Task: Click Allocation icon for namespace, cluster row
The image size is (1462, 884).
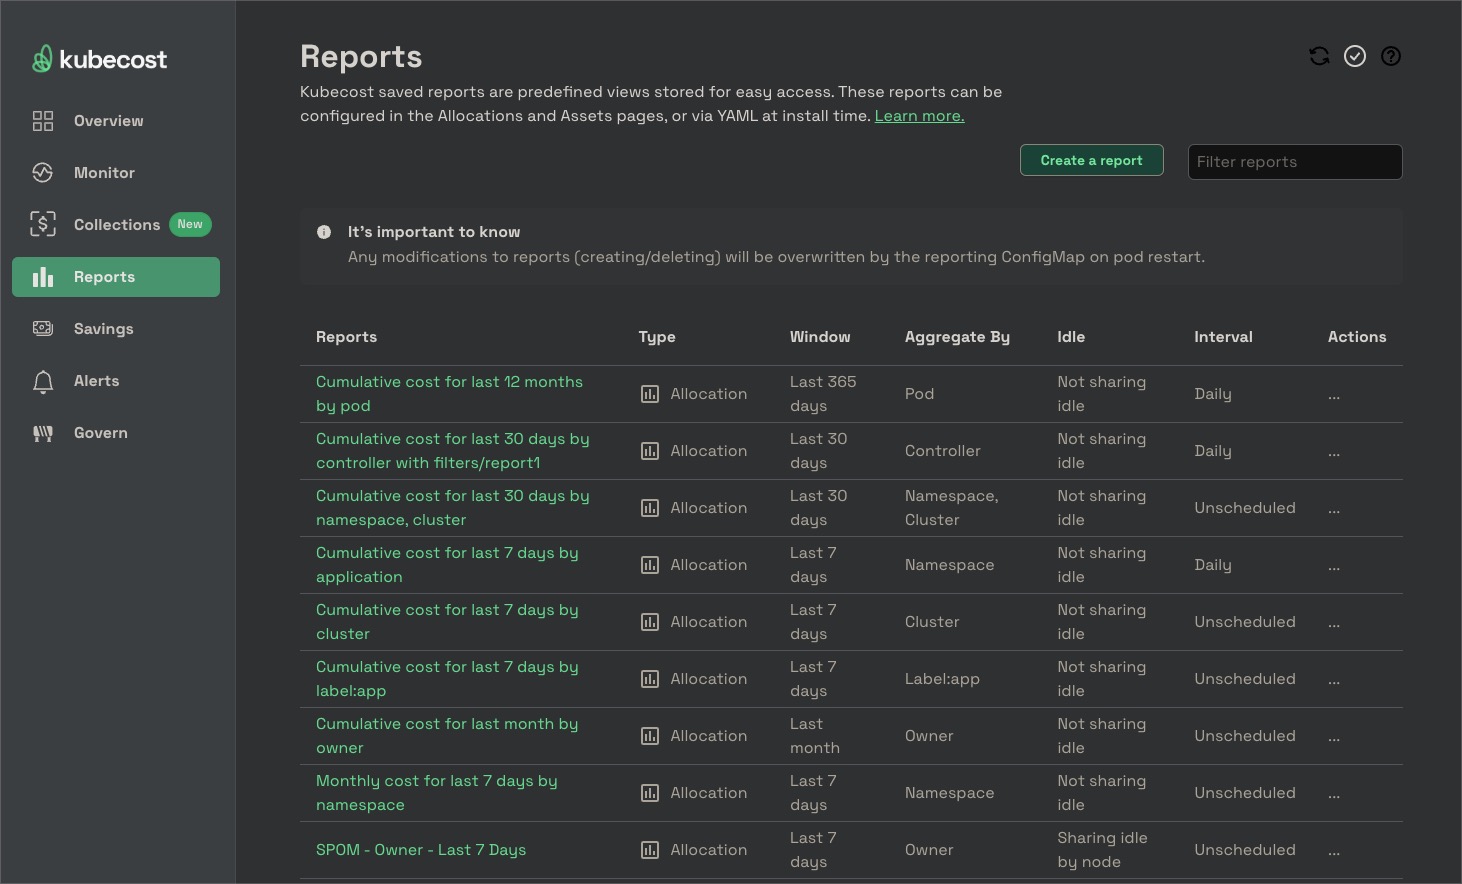Action: tap(650, 508)
